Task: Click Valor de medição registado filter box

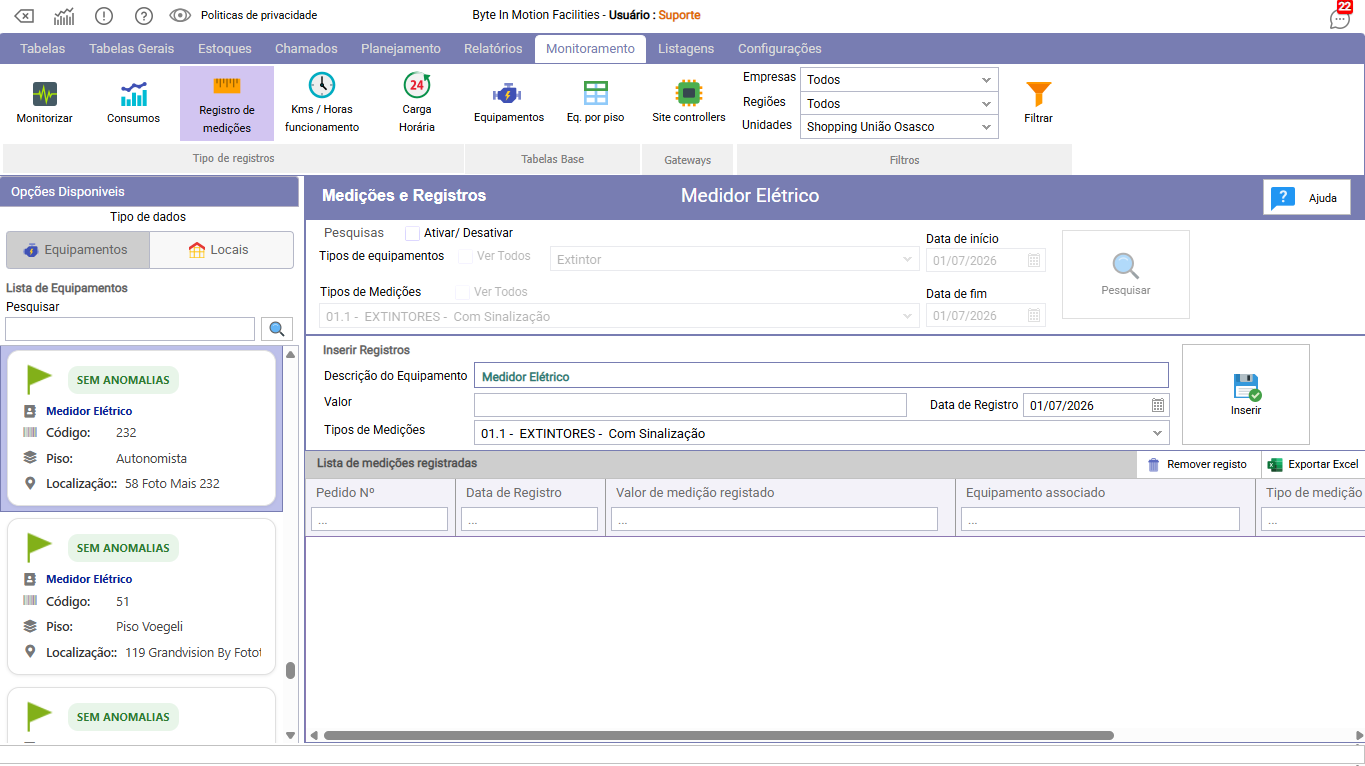Action: pyautogui.click(x=774, y=518)
